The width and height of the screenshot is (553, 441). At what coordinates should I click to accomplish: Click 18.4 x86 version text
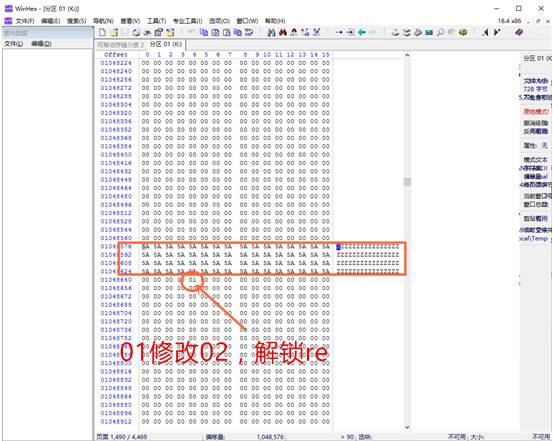click(x=509, y=21)
